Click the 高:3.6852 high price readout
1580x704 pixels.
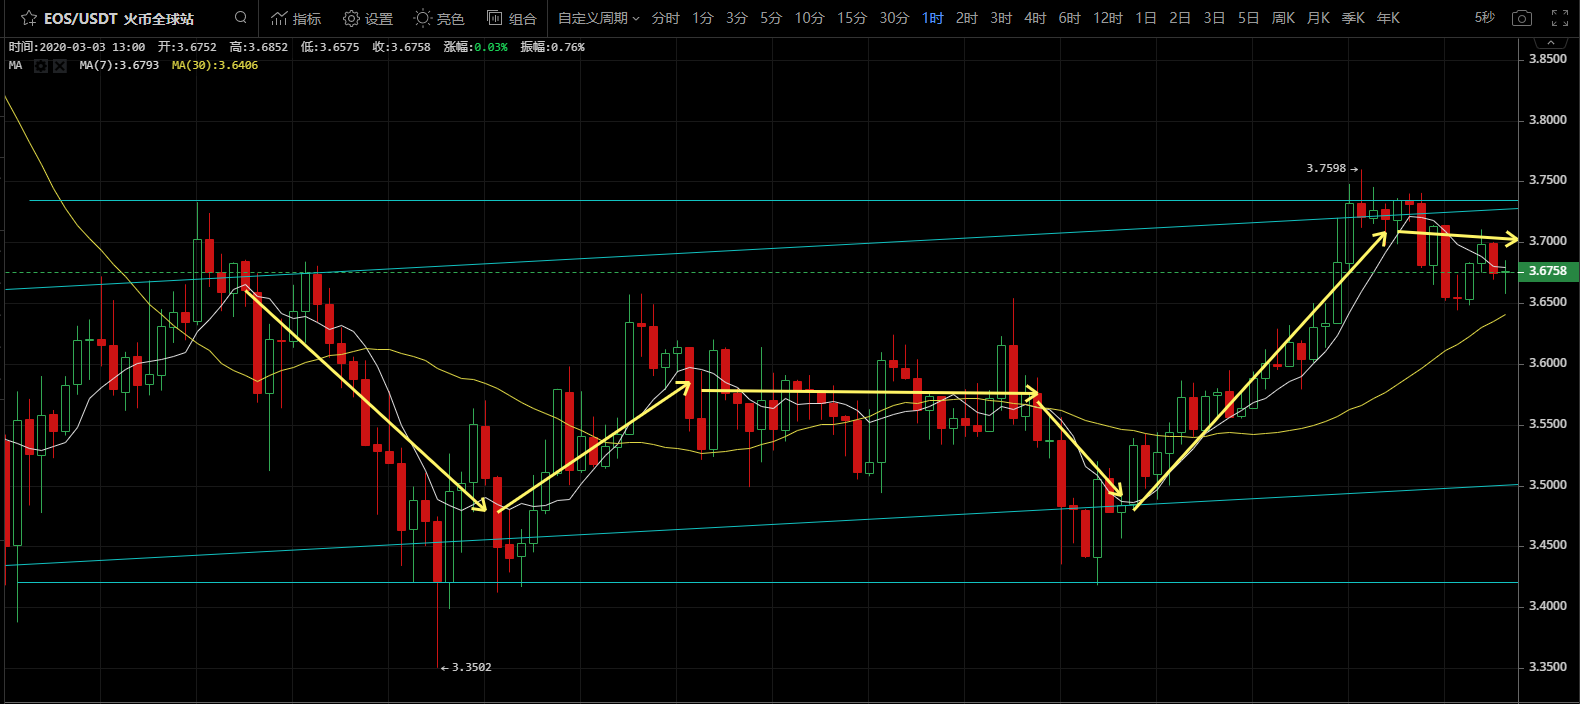click(x=258, y=47)
